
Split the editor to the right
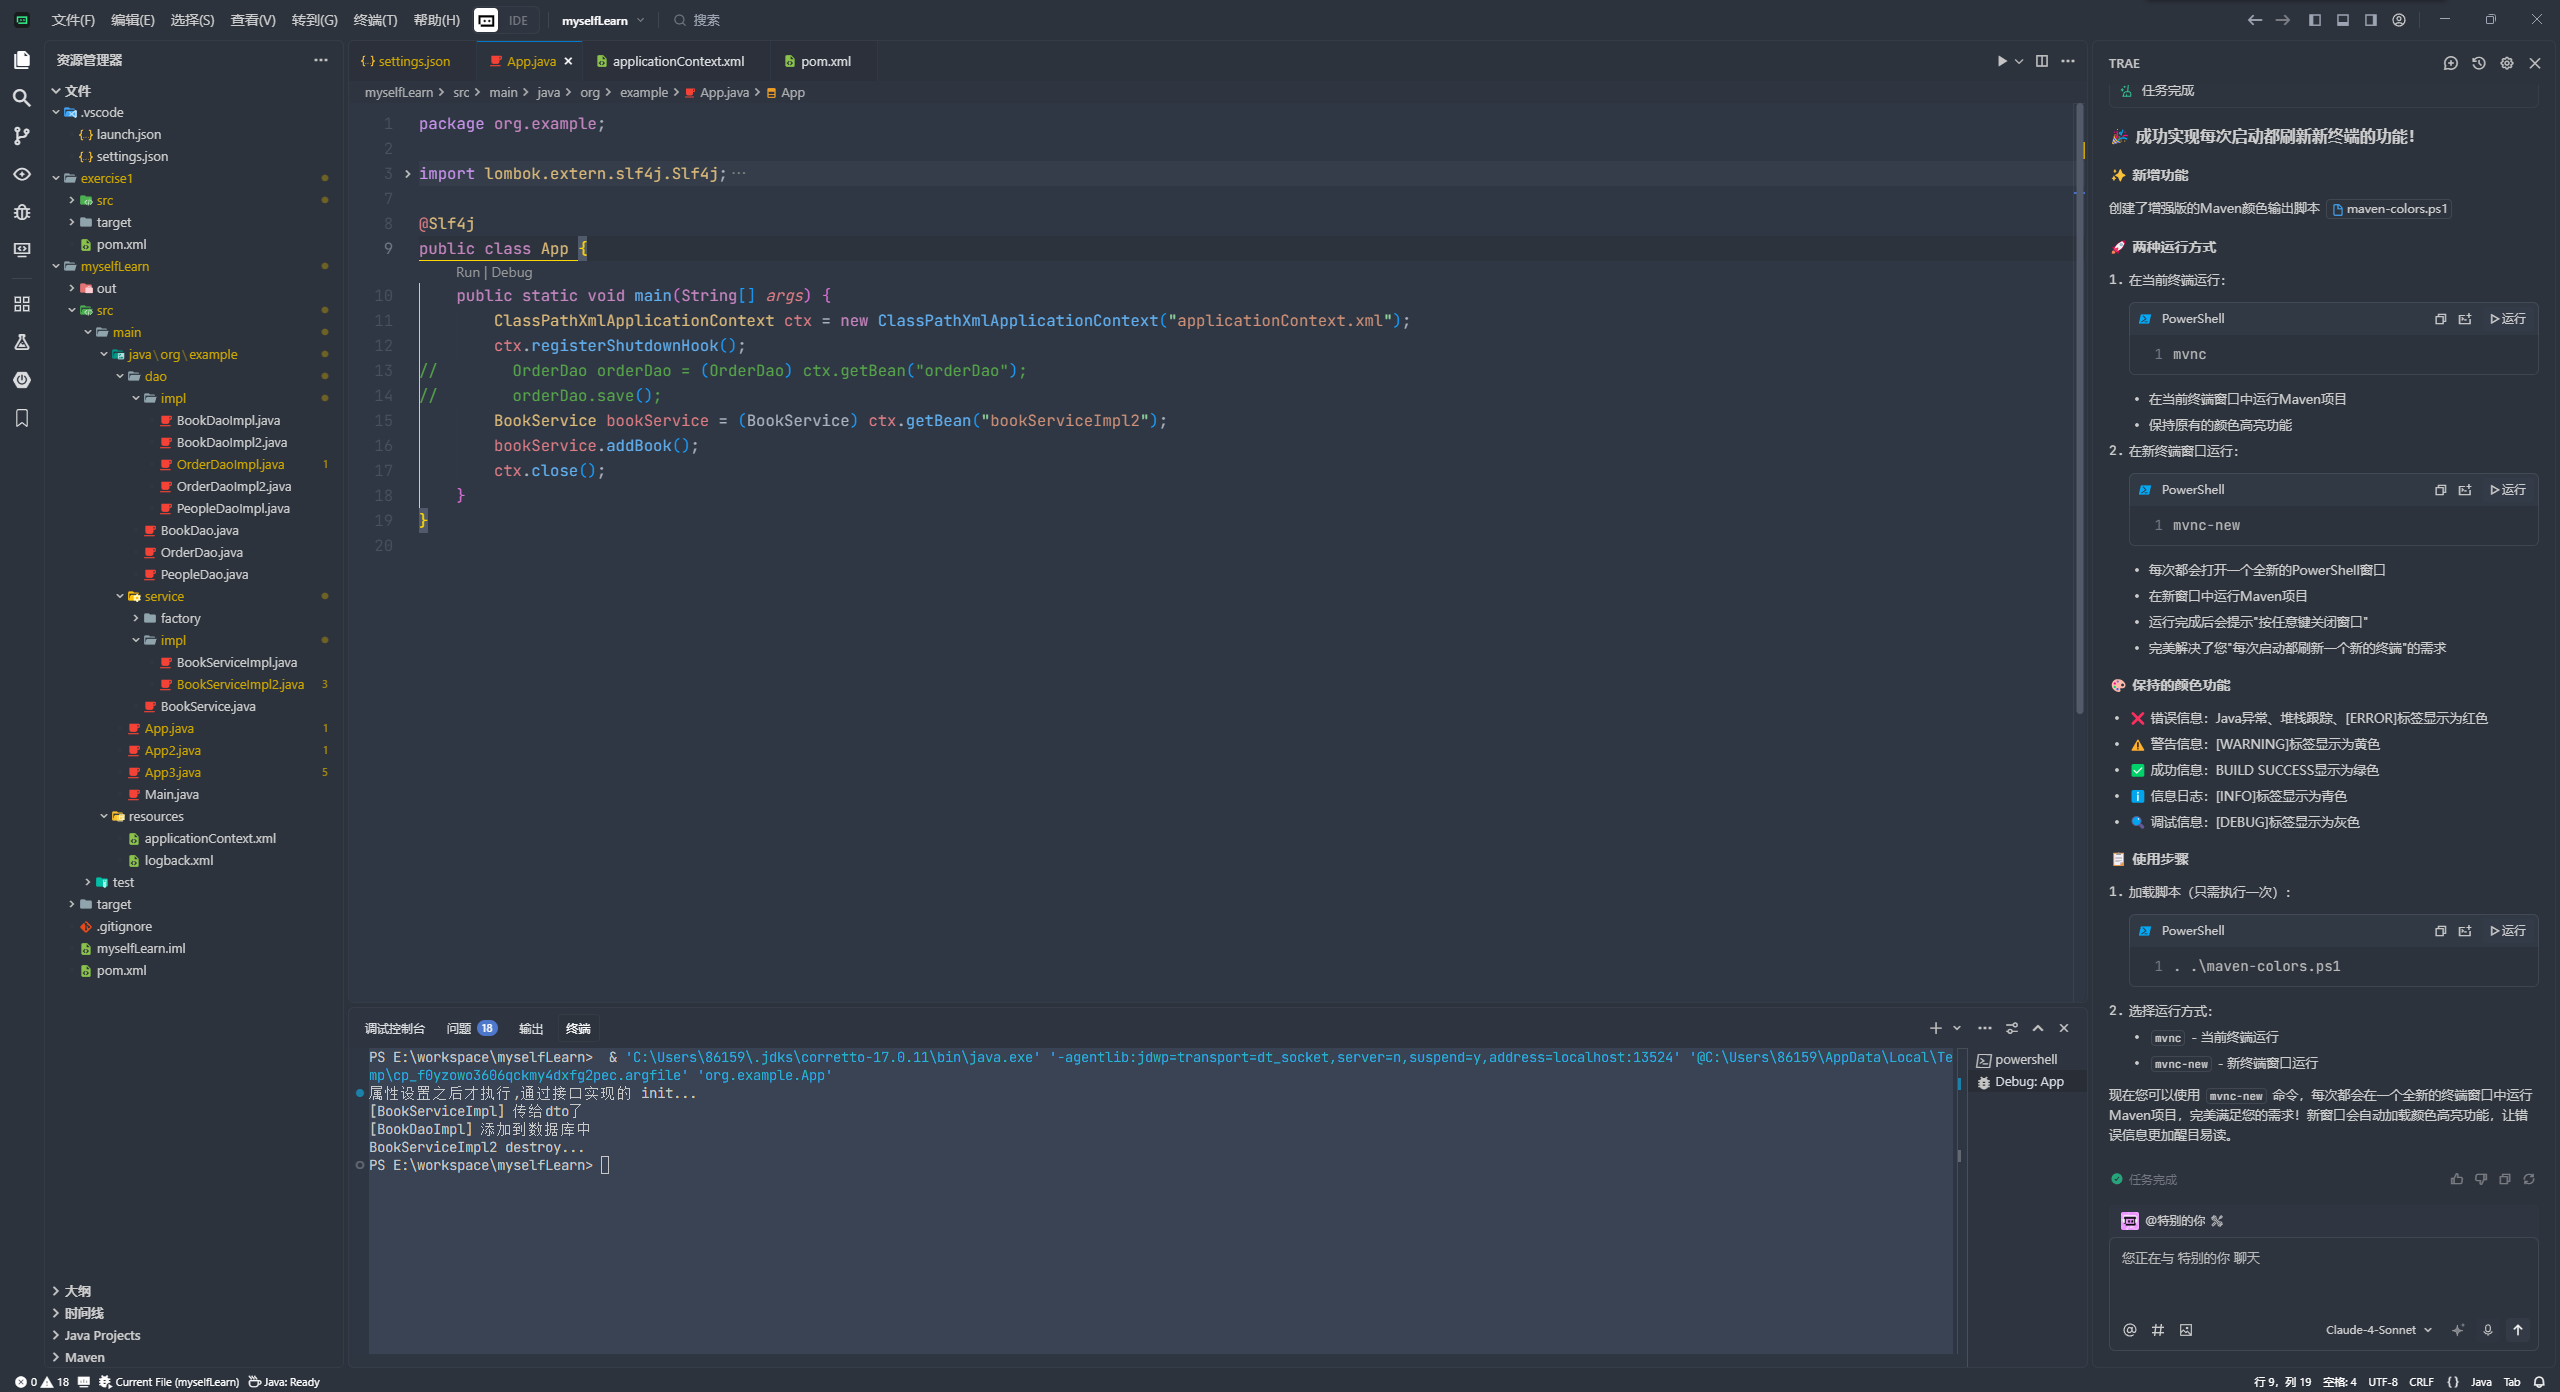2041,61
